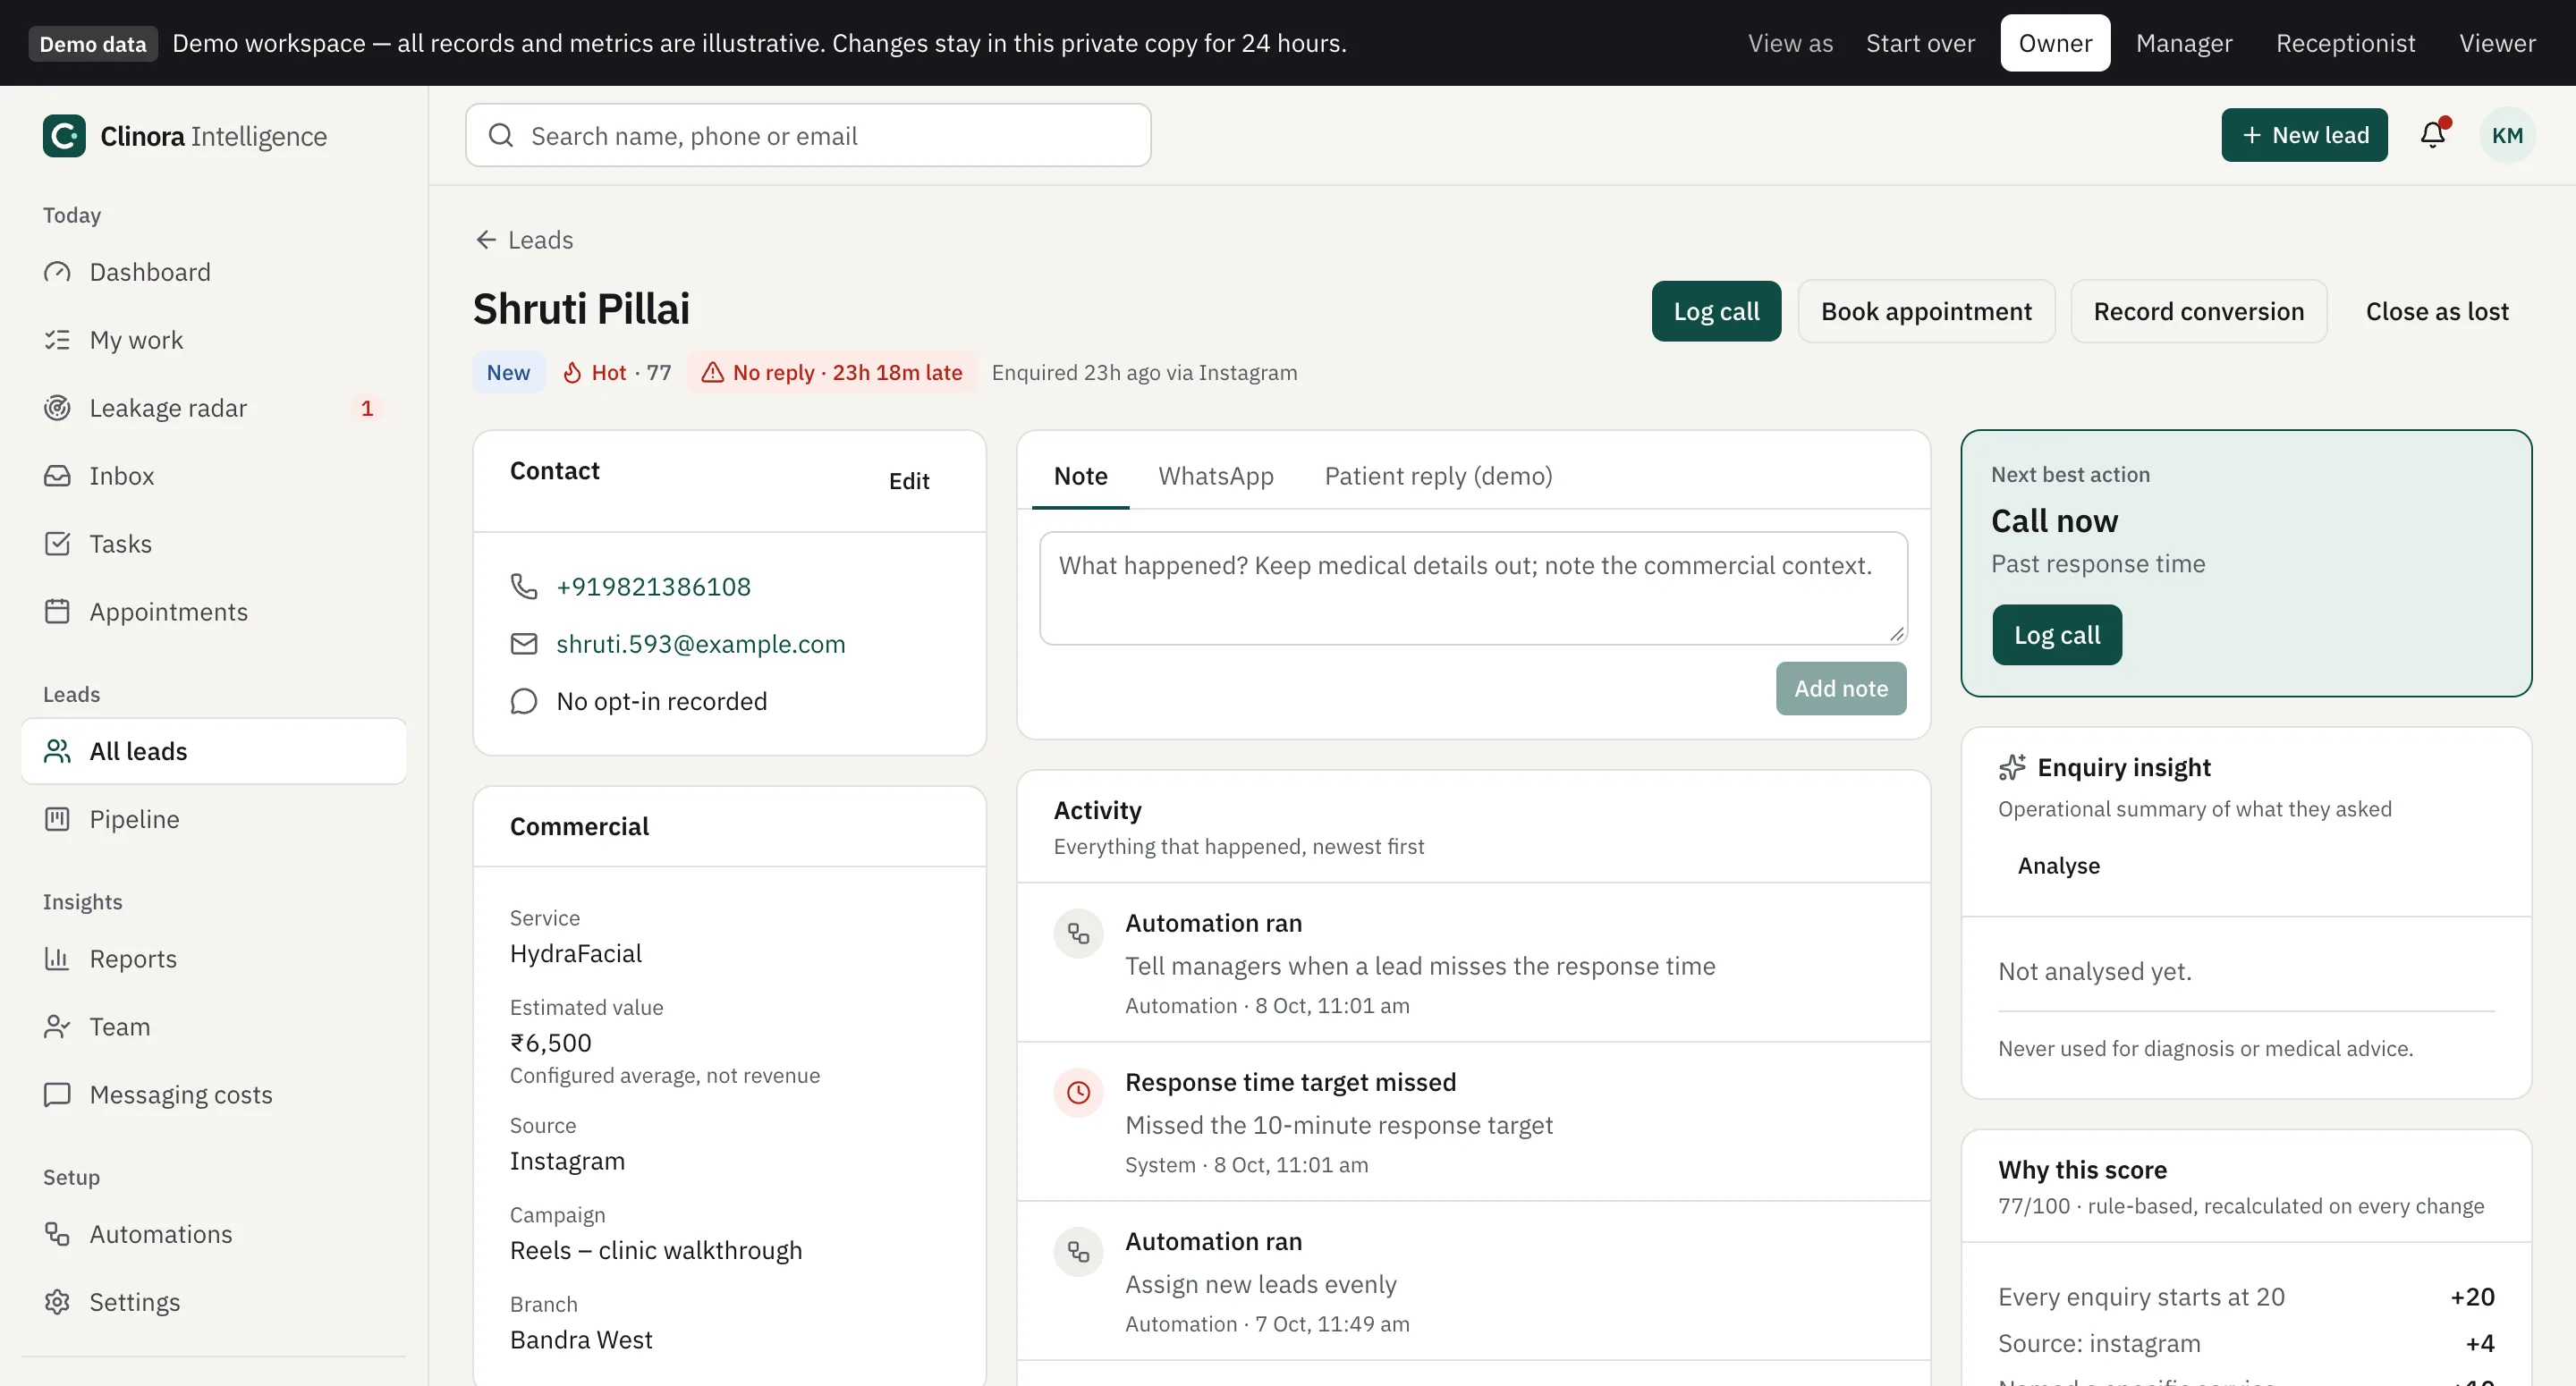Open the KM user avatar menu
This screenshot has height=1386, width=2576.
pyautogui.click(x=2507, y=135)
